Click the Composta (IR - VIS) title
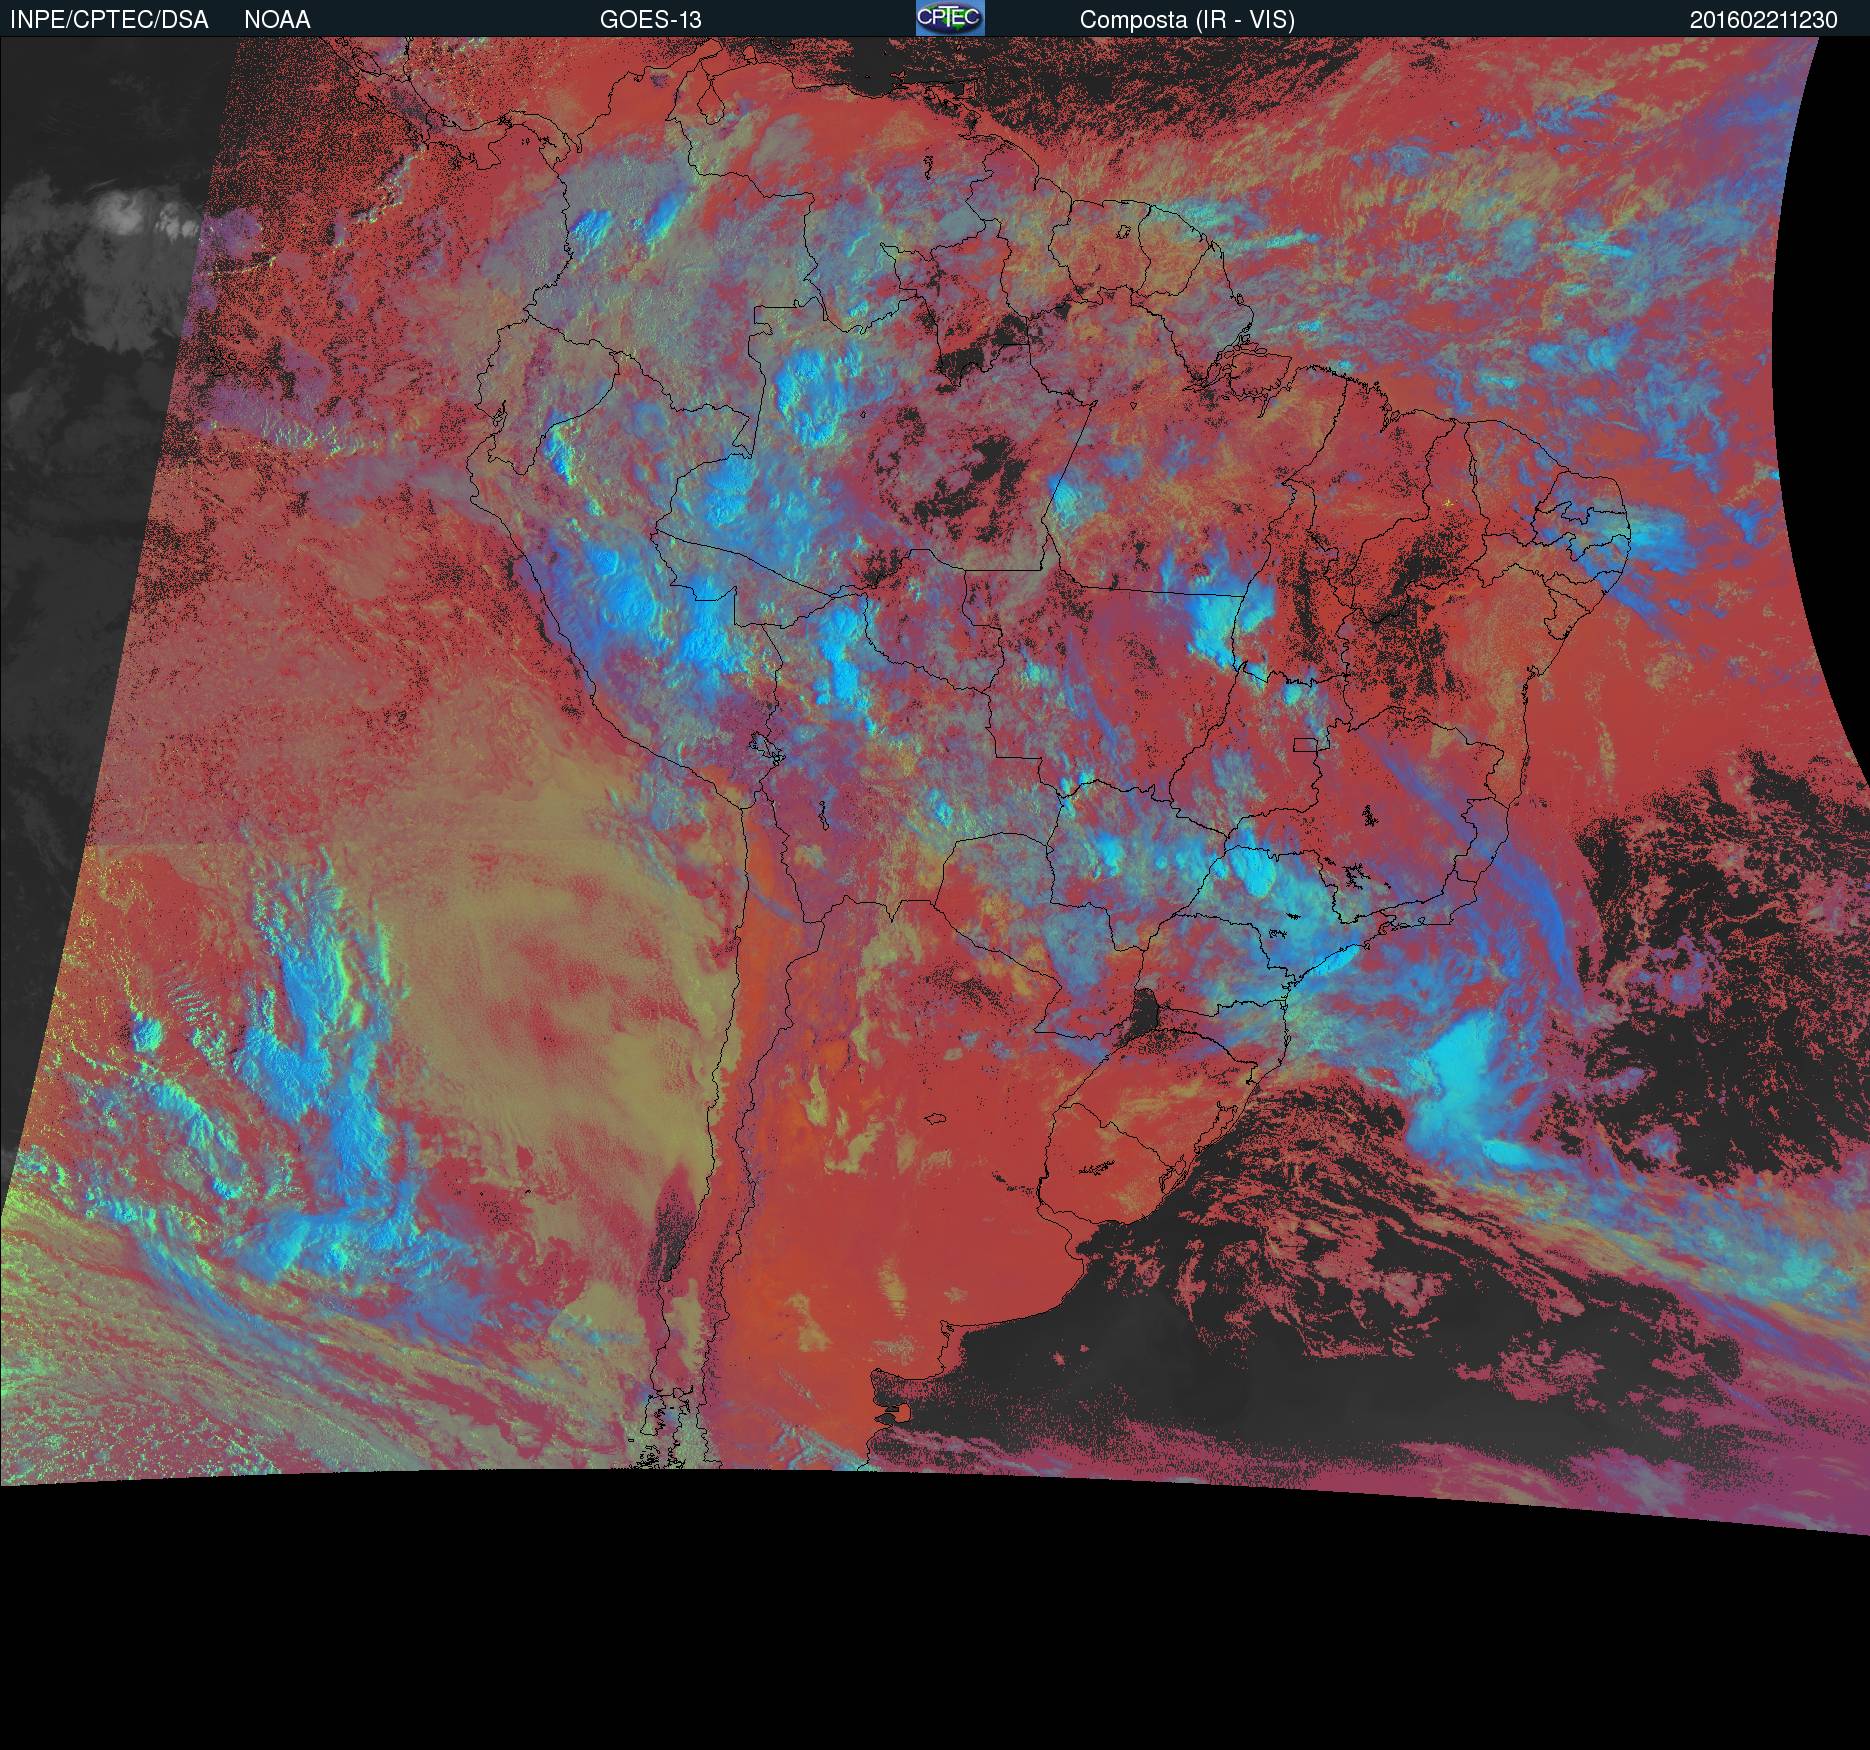The height and width of the screenshot is (1750, 1870). point(1187,20)
